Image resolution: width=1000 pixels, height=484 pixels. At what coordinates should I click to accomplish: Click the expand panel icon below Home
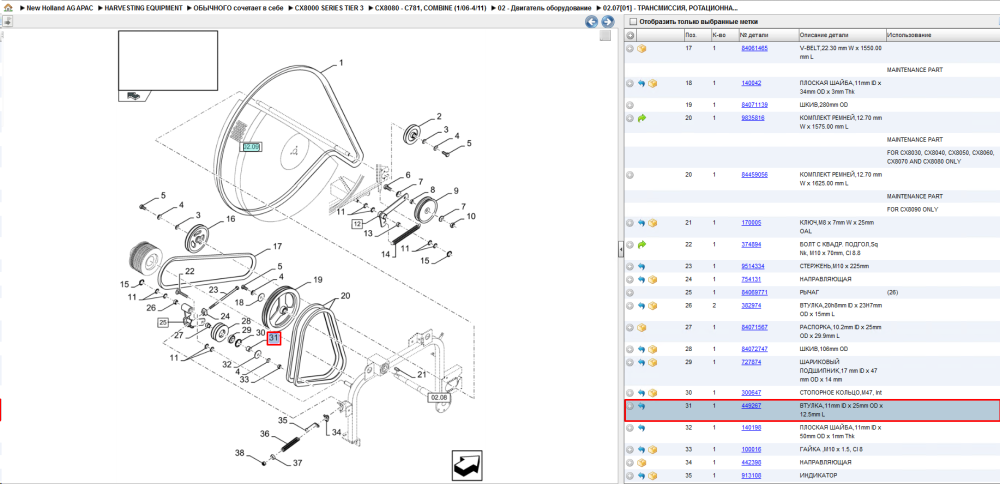(8, 22)
